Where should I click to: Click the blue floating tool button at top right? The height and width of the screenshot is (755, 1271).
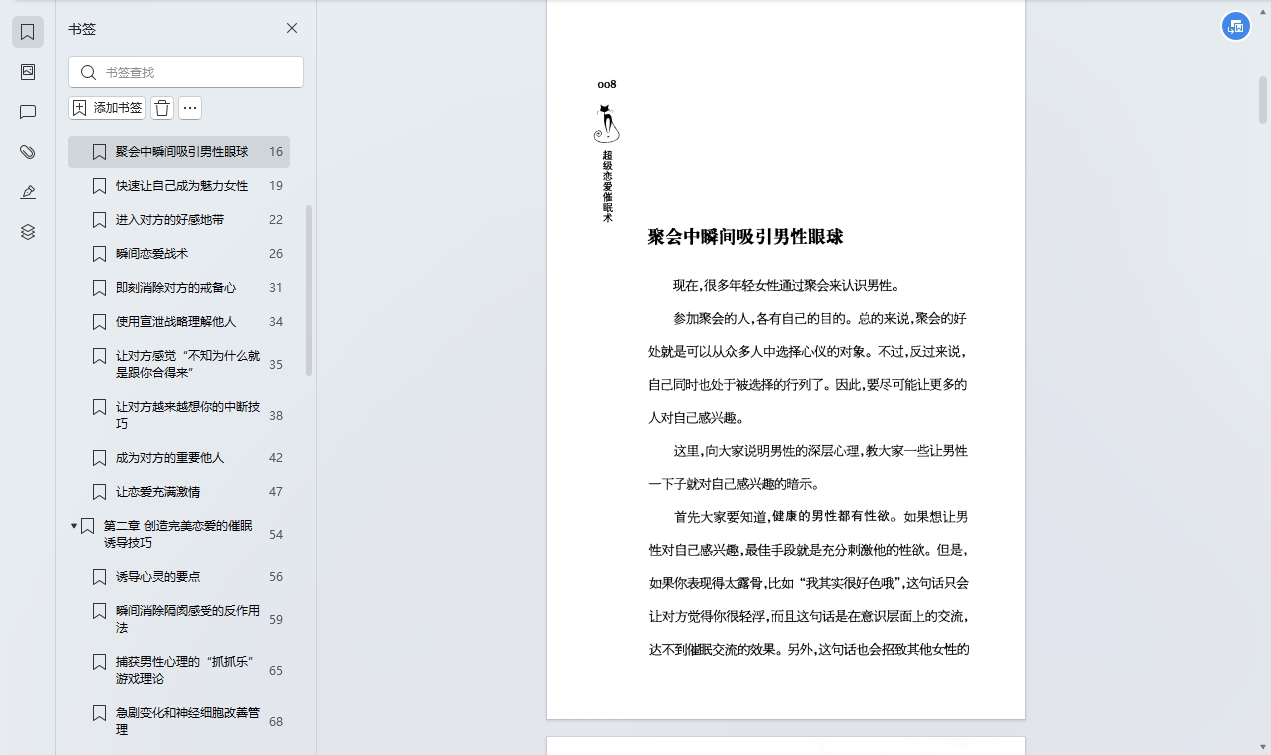tap(1236, 26)
